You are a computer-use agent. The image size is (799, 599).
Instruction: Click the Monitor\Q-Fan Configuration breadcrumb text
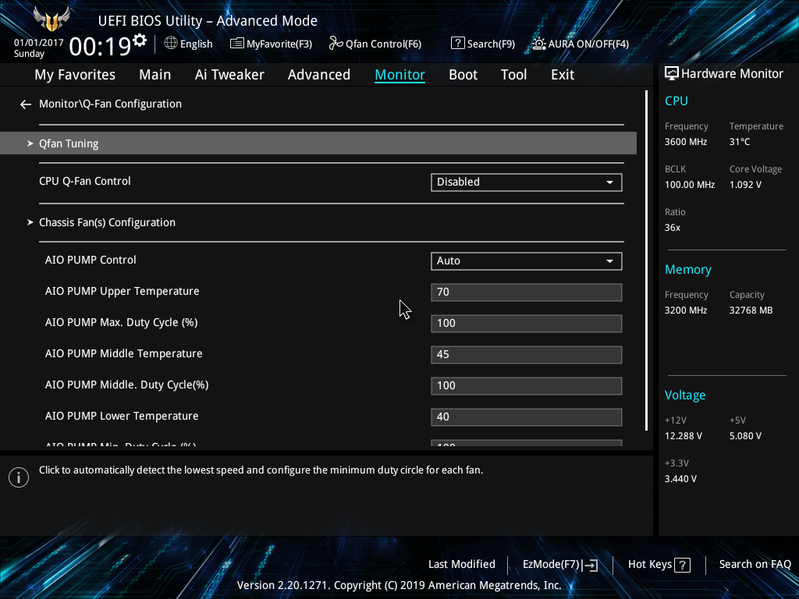[x=110, y=104]
